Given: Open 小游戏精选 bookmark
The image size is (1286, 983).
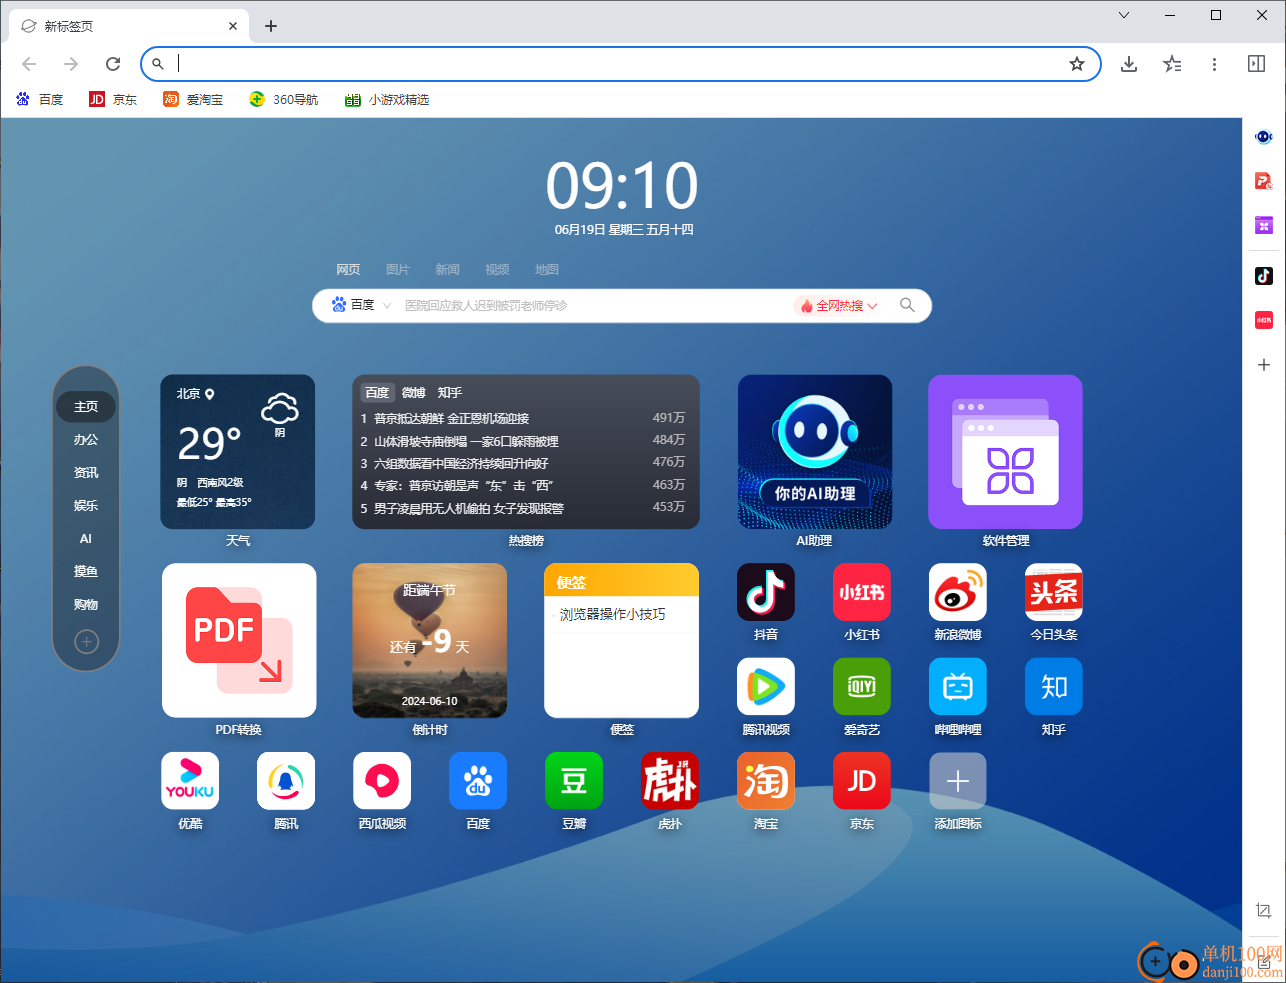Looking at the screenshot, I should point(387,99).
